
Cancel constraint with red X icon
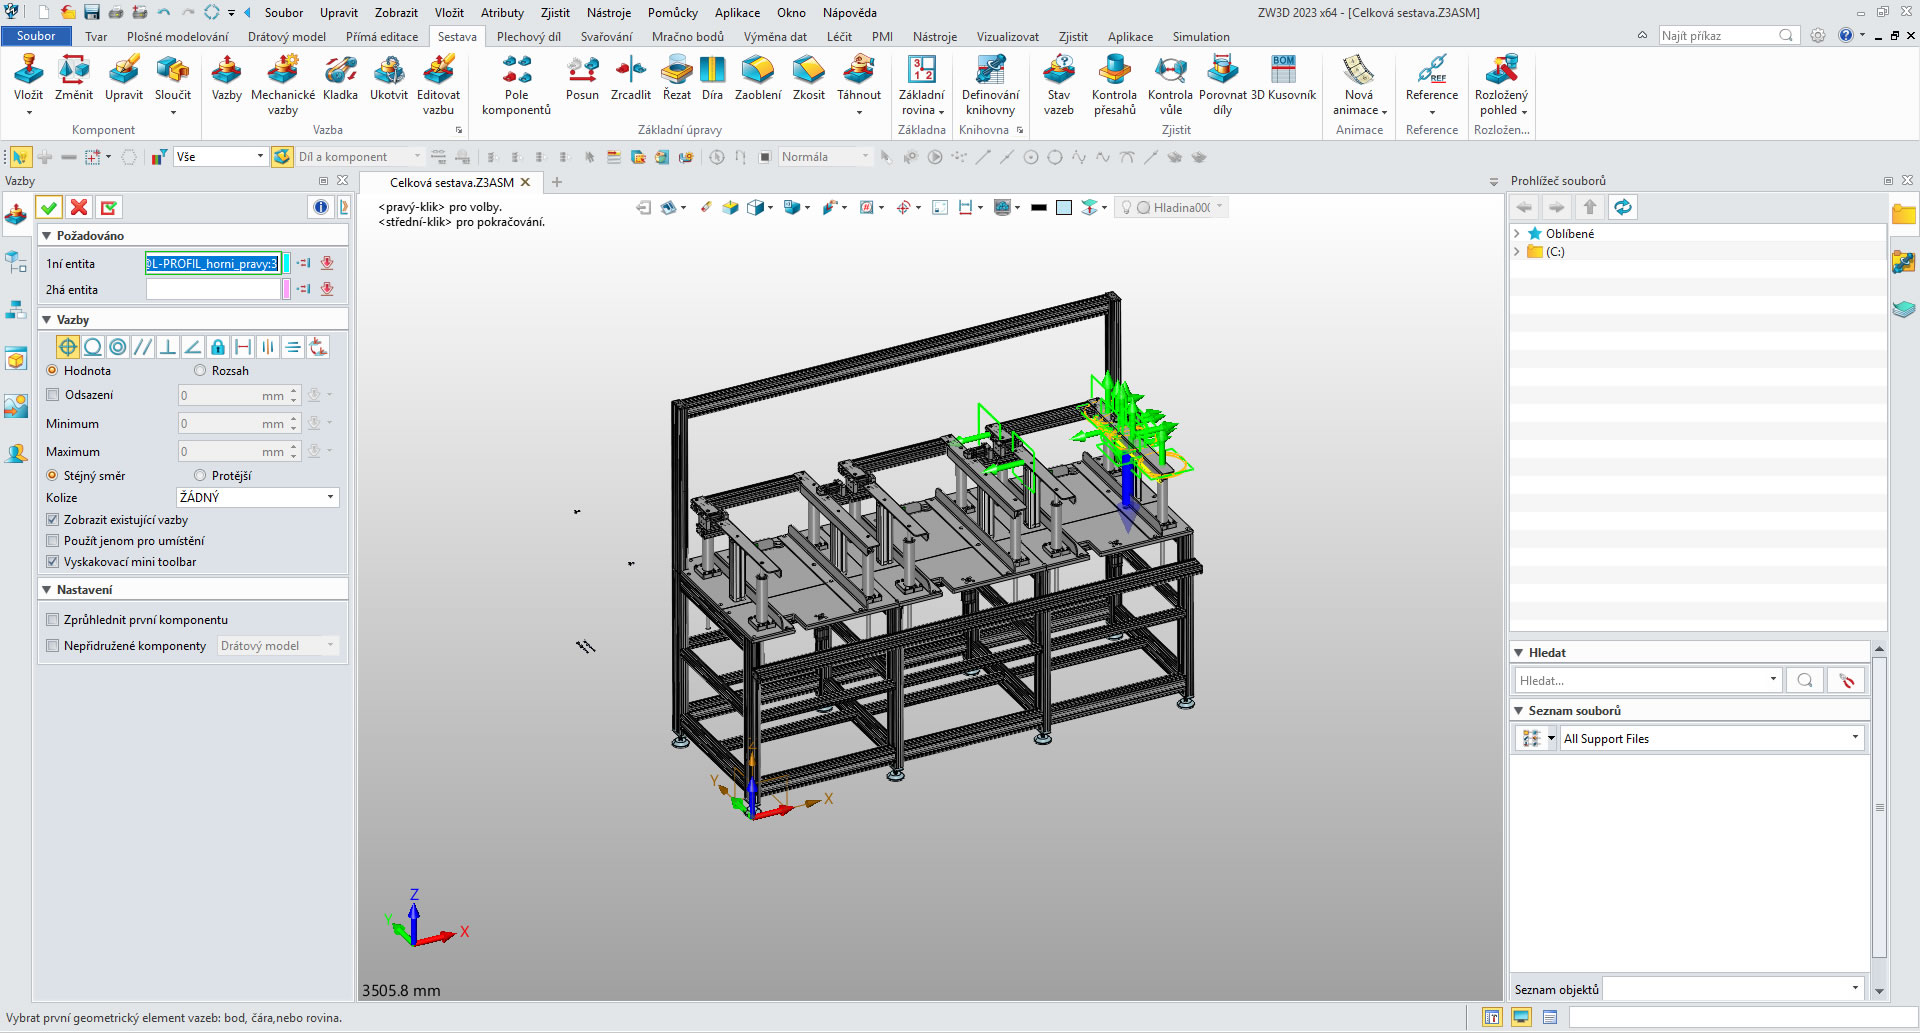79,207
